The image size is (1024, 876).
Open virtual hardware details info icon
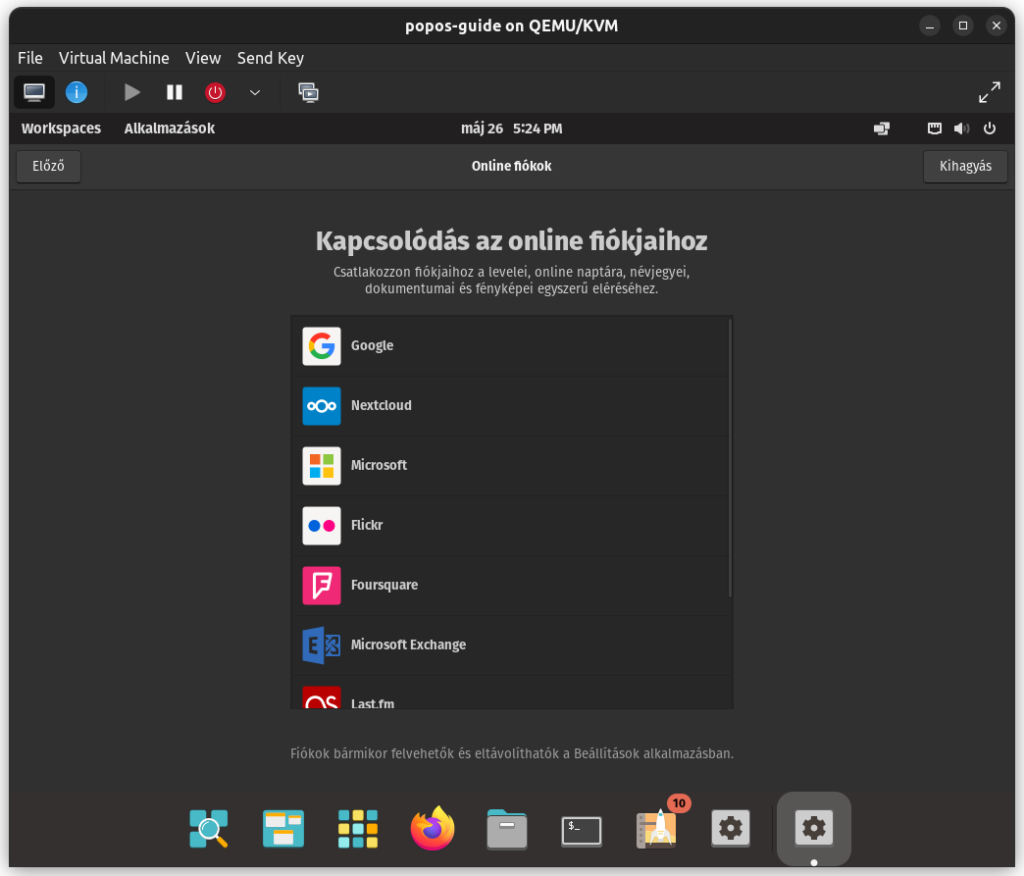pyautogui.click(x=76, y=92)
